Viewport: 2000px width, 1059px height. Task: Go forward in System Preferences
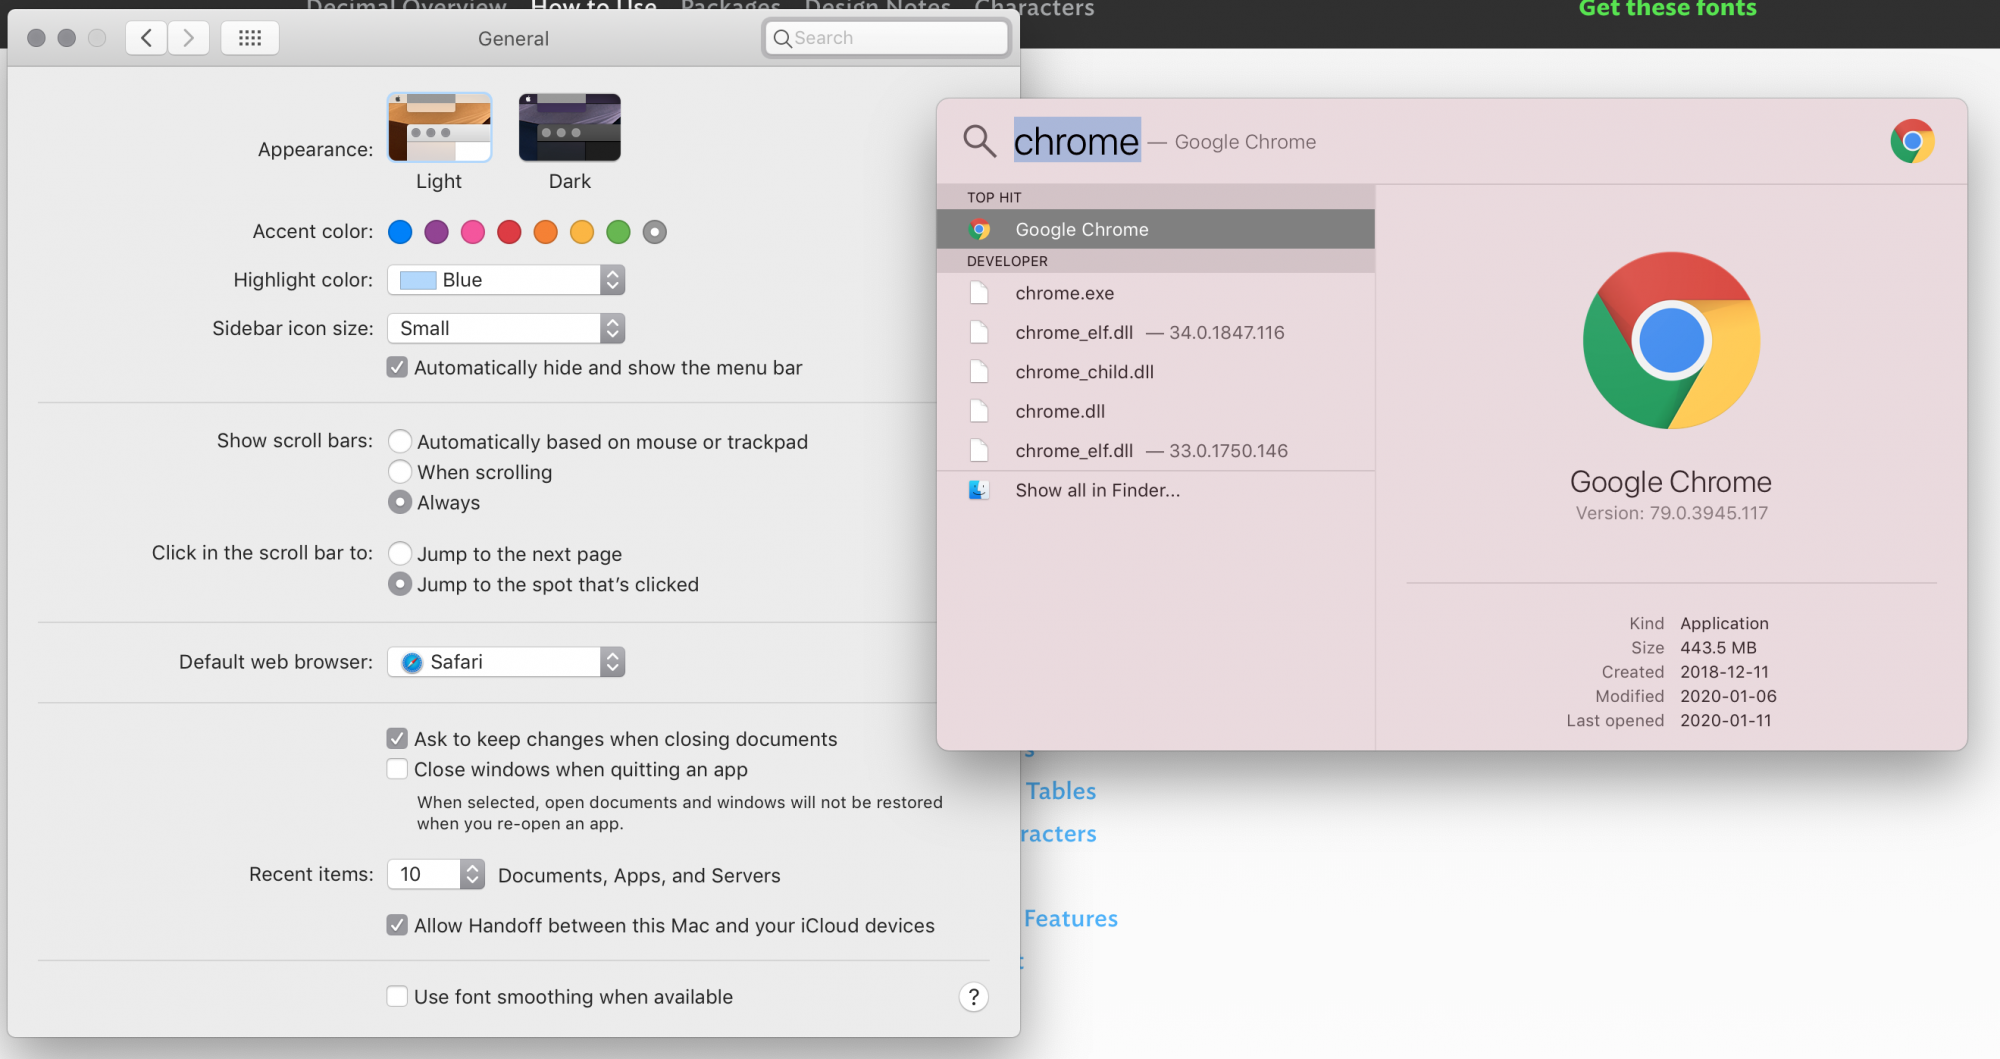[188, 38]
